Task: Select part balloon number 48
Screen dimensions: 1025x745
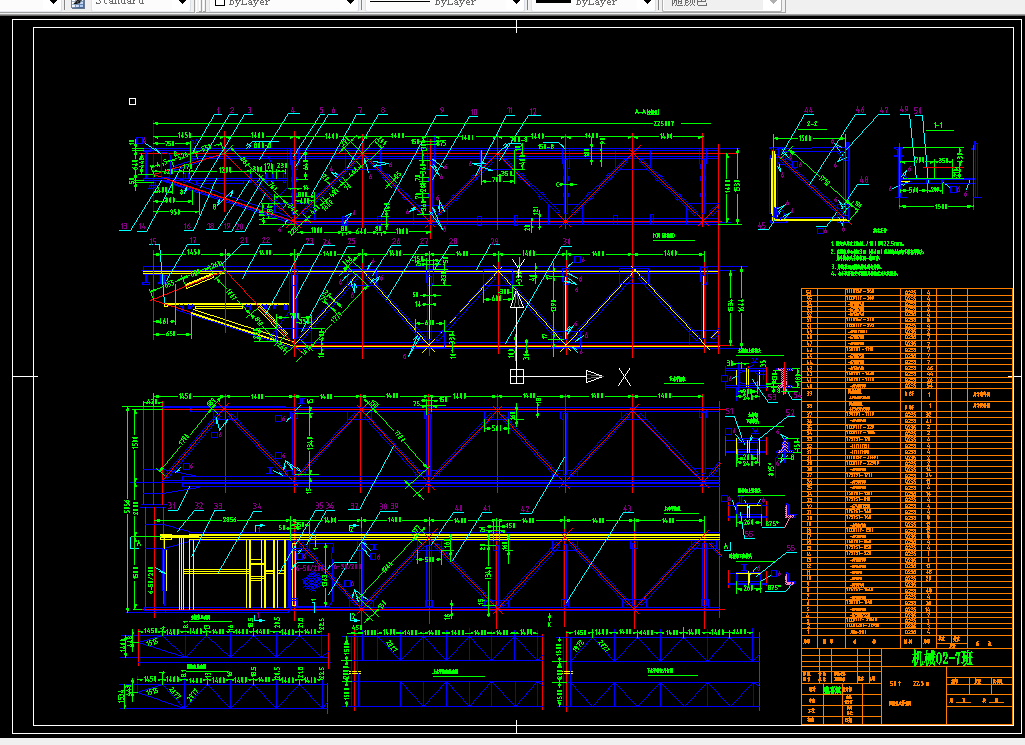Action: [864, 180]
